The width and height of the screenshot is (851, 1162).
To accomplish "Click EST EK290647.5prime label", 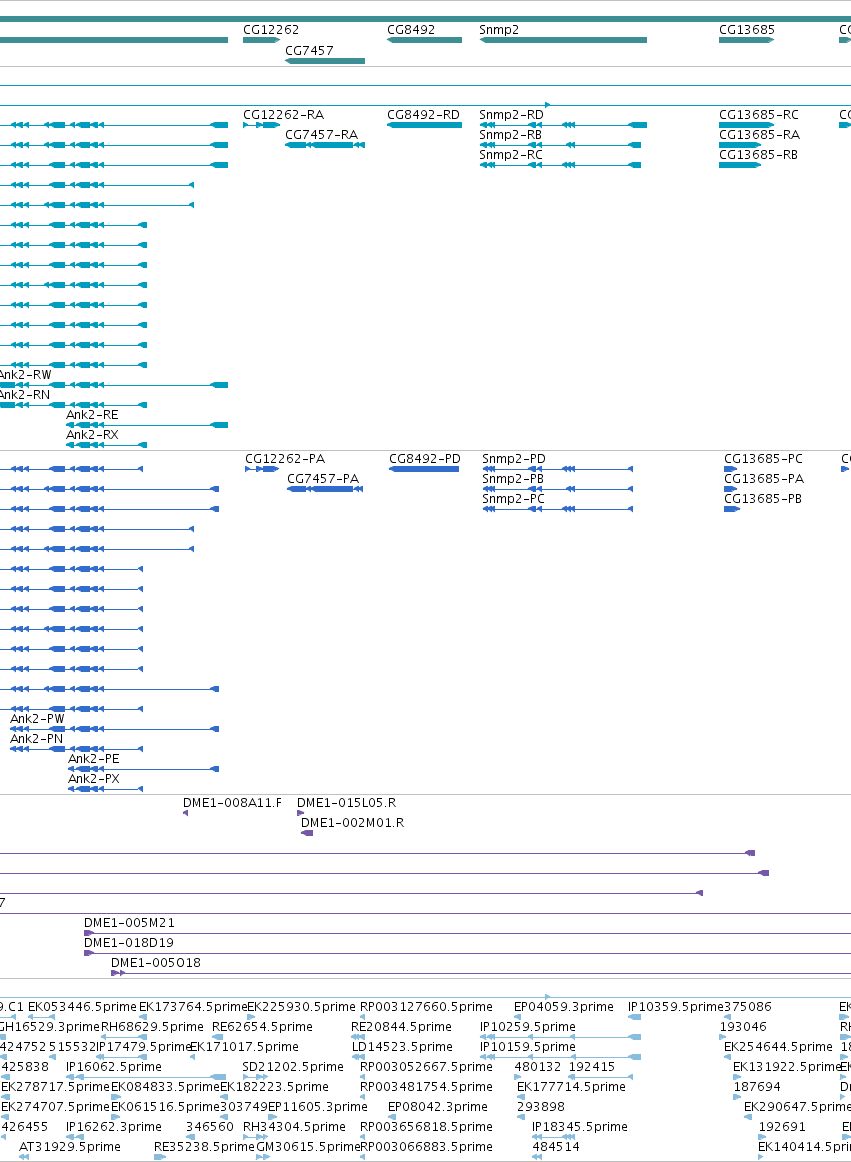I will tap(798, 1107).
